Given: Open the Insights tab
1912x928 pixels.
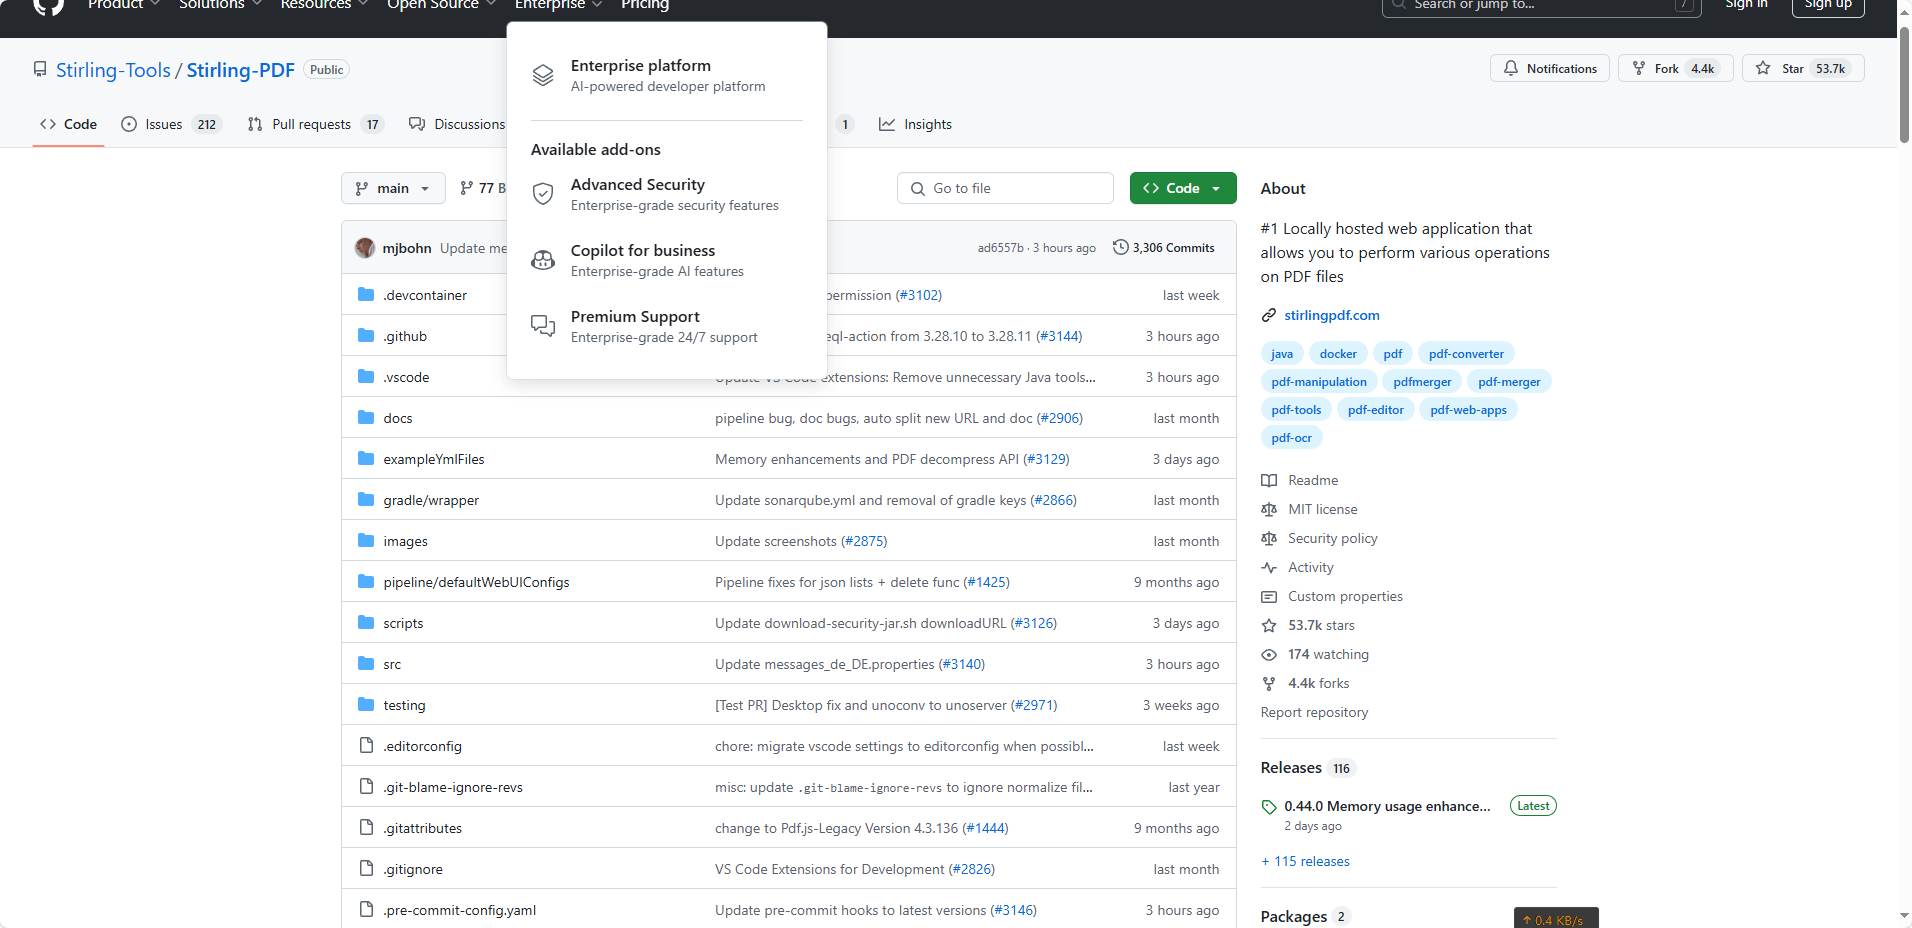Looking at the screenshot, I should coord(915,125).
